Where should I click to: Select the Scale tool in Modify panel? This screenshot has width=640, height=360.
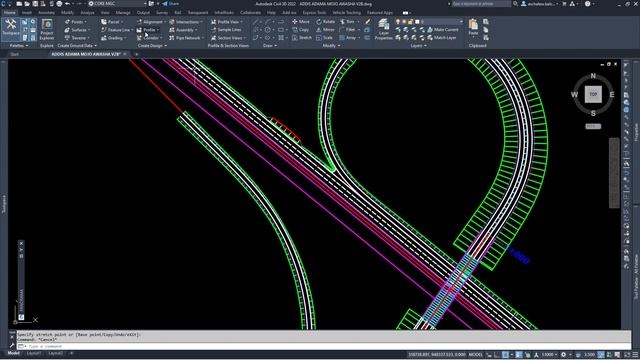[324, 38]
